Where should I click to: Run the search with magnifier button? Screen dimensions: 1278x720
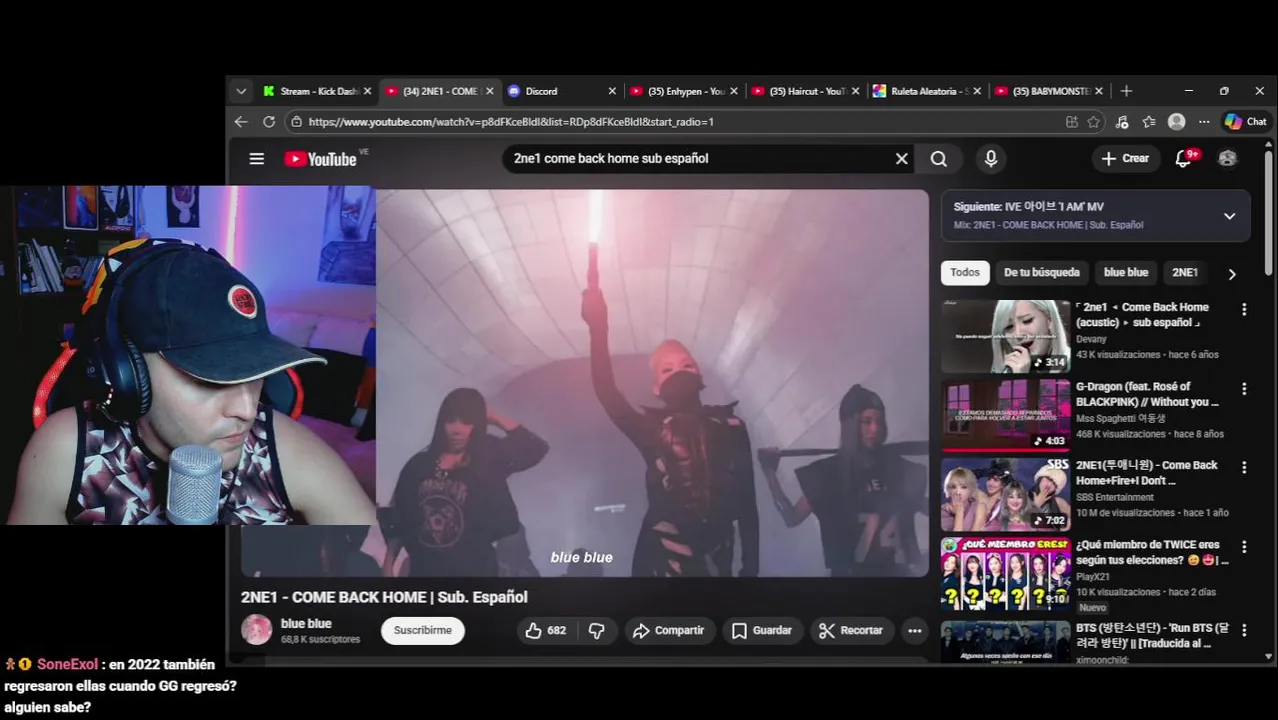pyautogui.click(x=939, y=158)
